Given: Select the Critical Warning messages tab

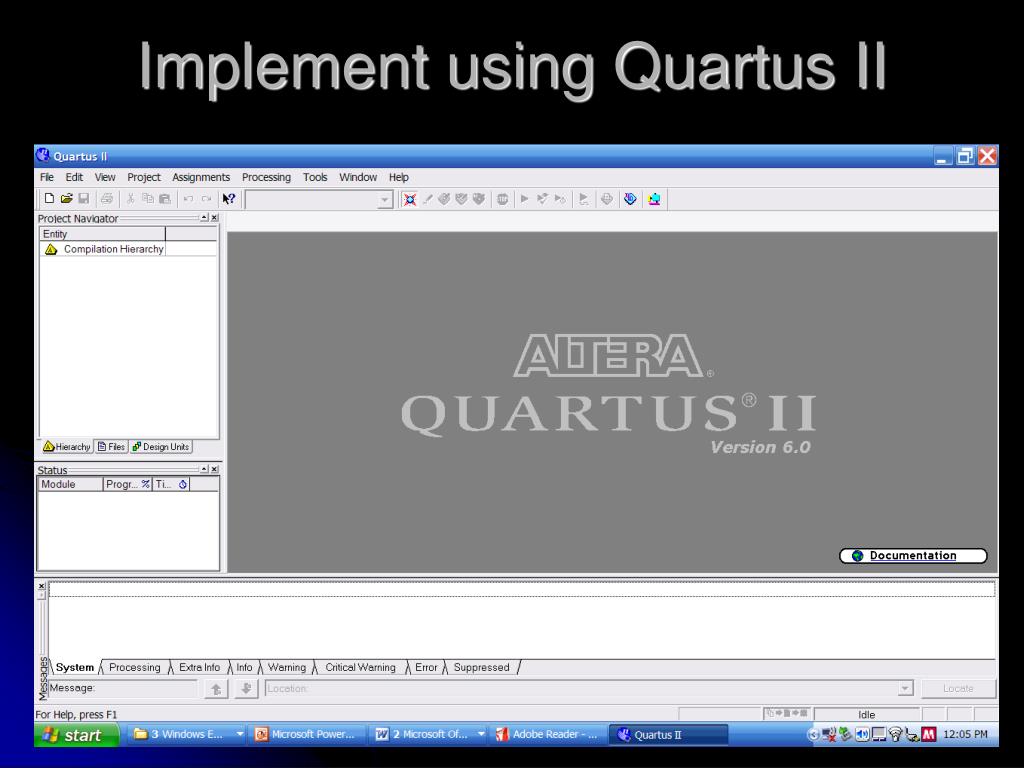Looking at the screenshot, I should click(360, 667).
